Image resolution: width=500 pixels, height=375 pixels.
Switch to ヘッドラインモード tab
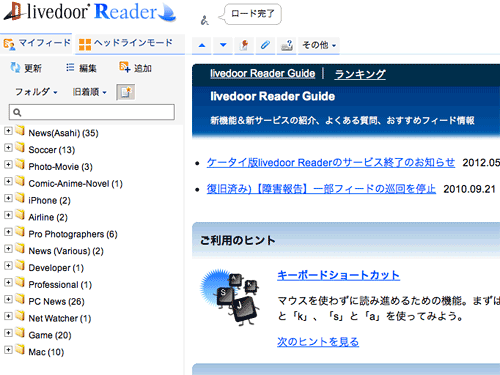[130, 44]
